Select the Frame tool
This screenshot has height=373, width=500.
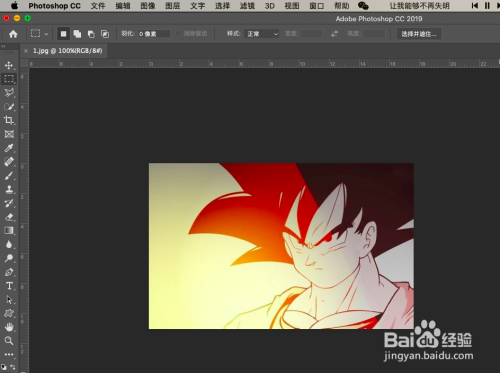(x=9, y=134)
